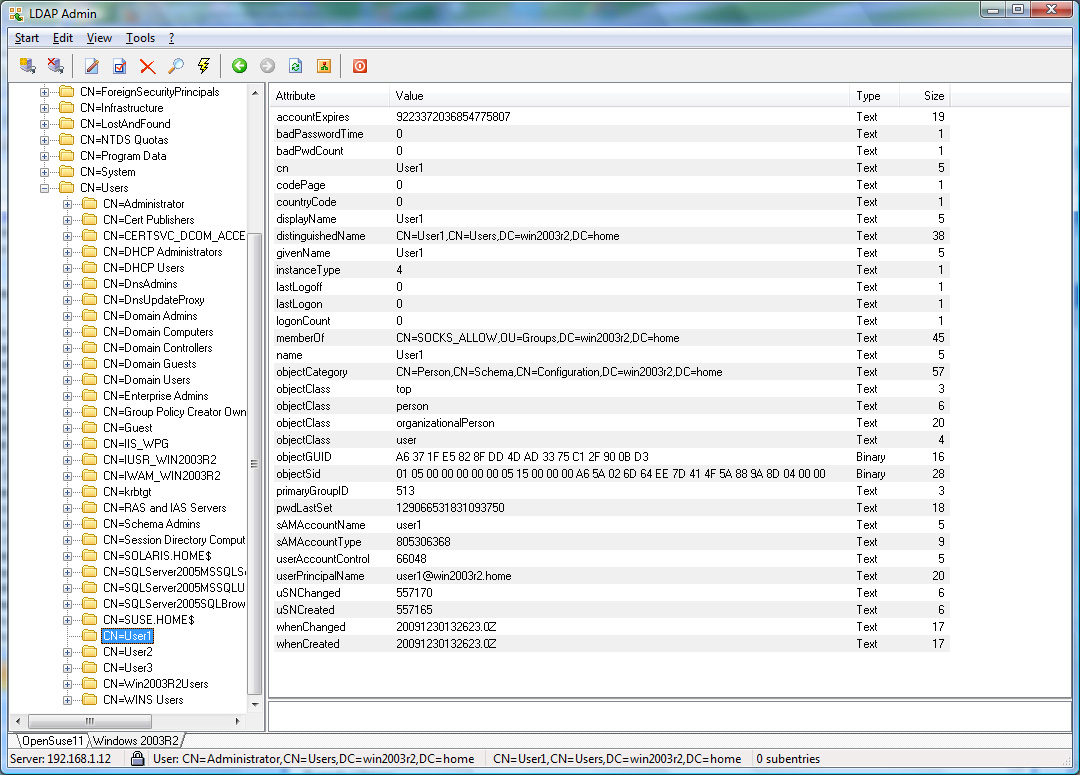
Task: Sort by the Value column header
Action: point(619,96)
